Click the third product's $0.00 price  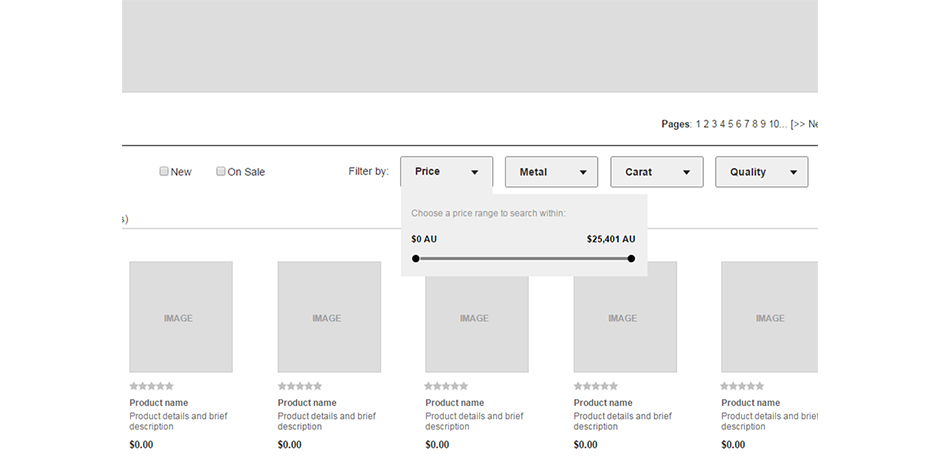tap(437, 444)
